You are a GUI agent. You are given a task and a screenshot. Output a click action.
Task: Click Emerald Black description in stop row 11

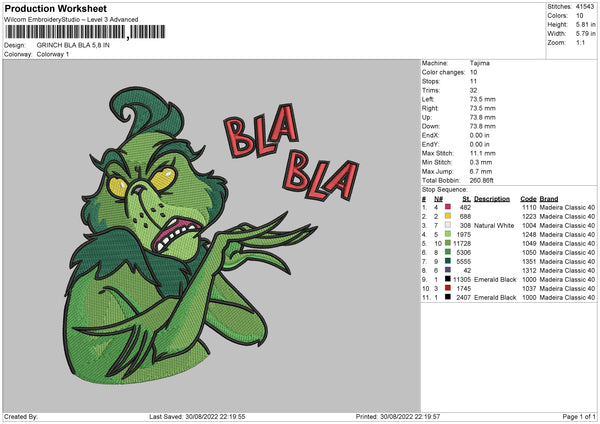click(x=495, y=297)
